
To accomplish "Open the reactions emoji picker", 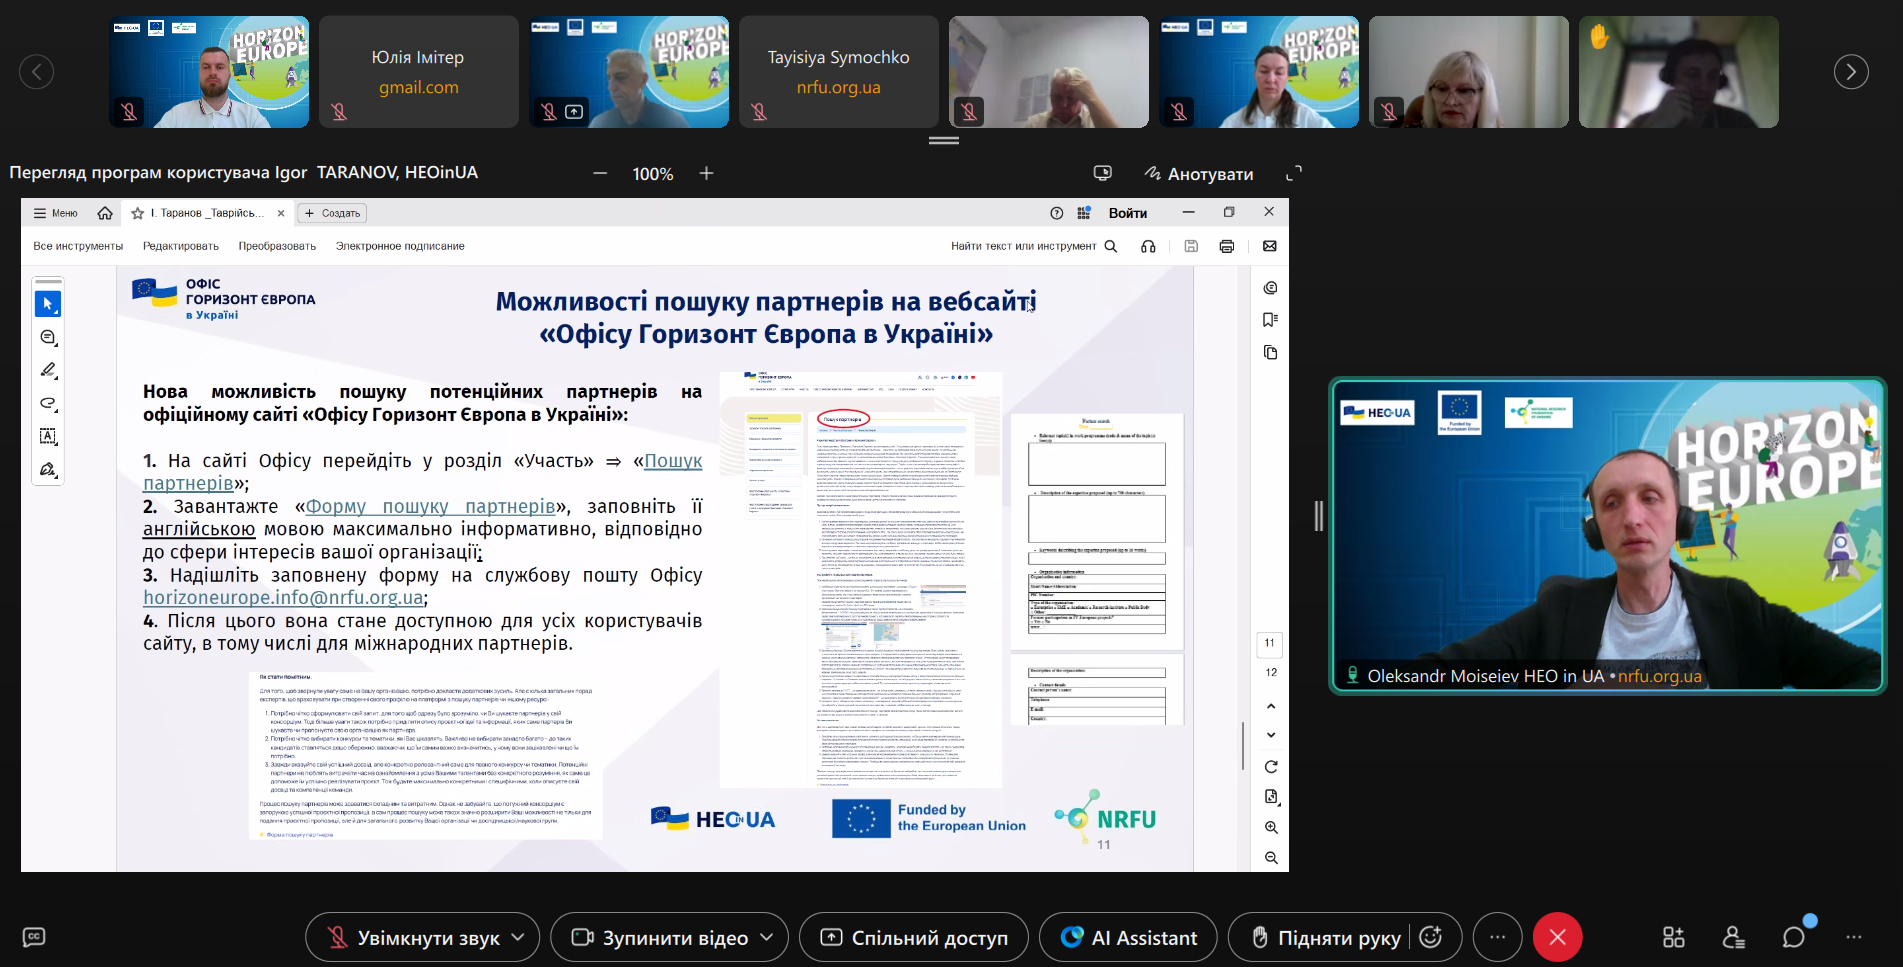I will point(1431,937).
